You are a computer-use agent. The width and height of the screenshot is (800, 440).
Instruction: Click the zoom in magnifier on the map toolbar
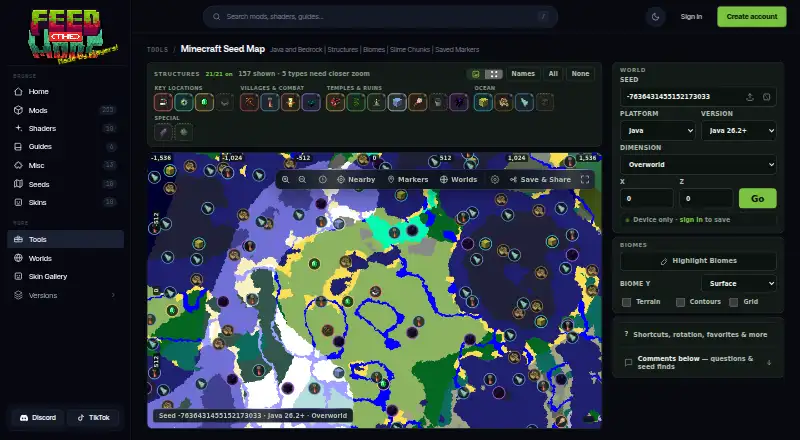coord(286,180)
